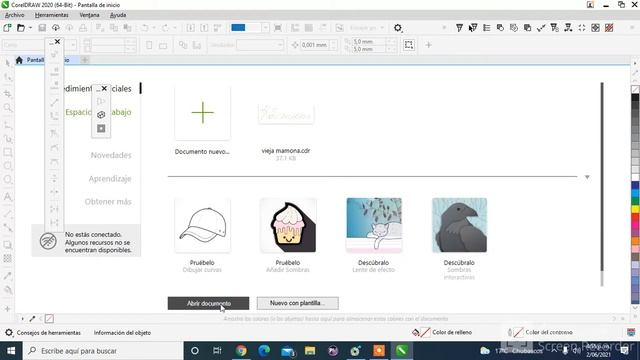Open Google Chrome from the taskbar
The image size is (640, 360).
[x=241, y=351]
